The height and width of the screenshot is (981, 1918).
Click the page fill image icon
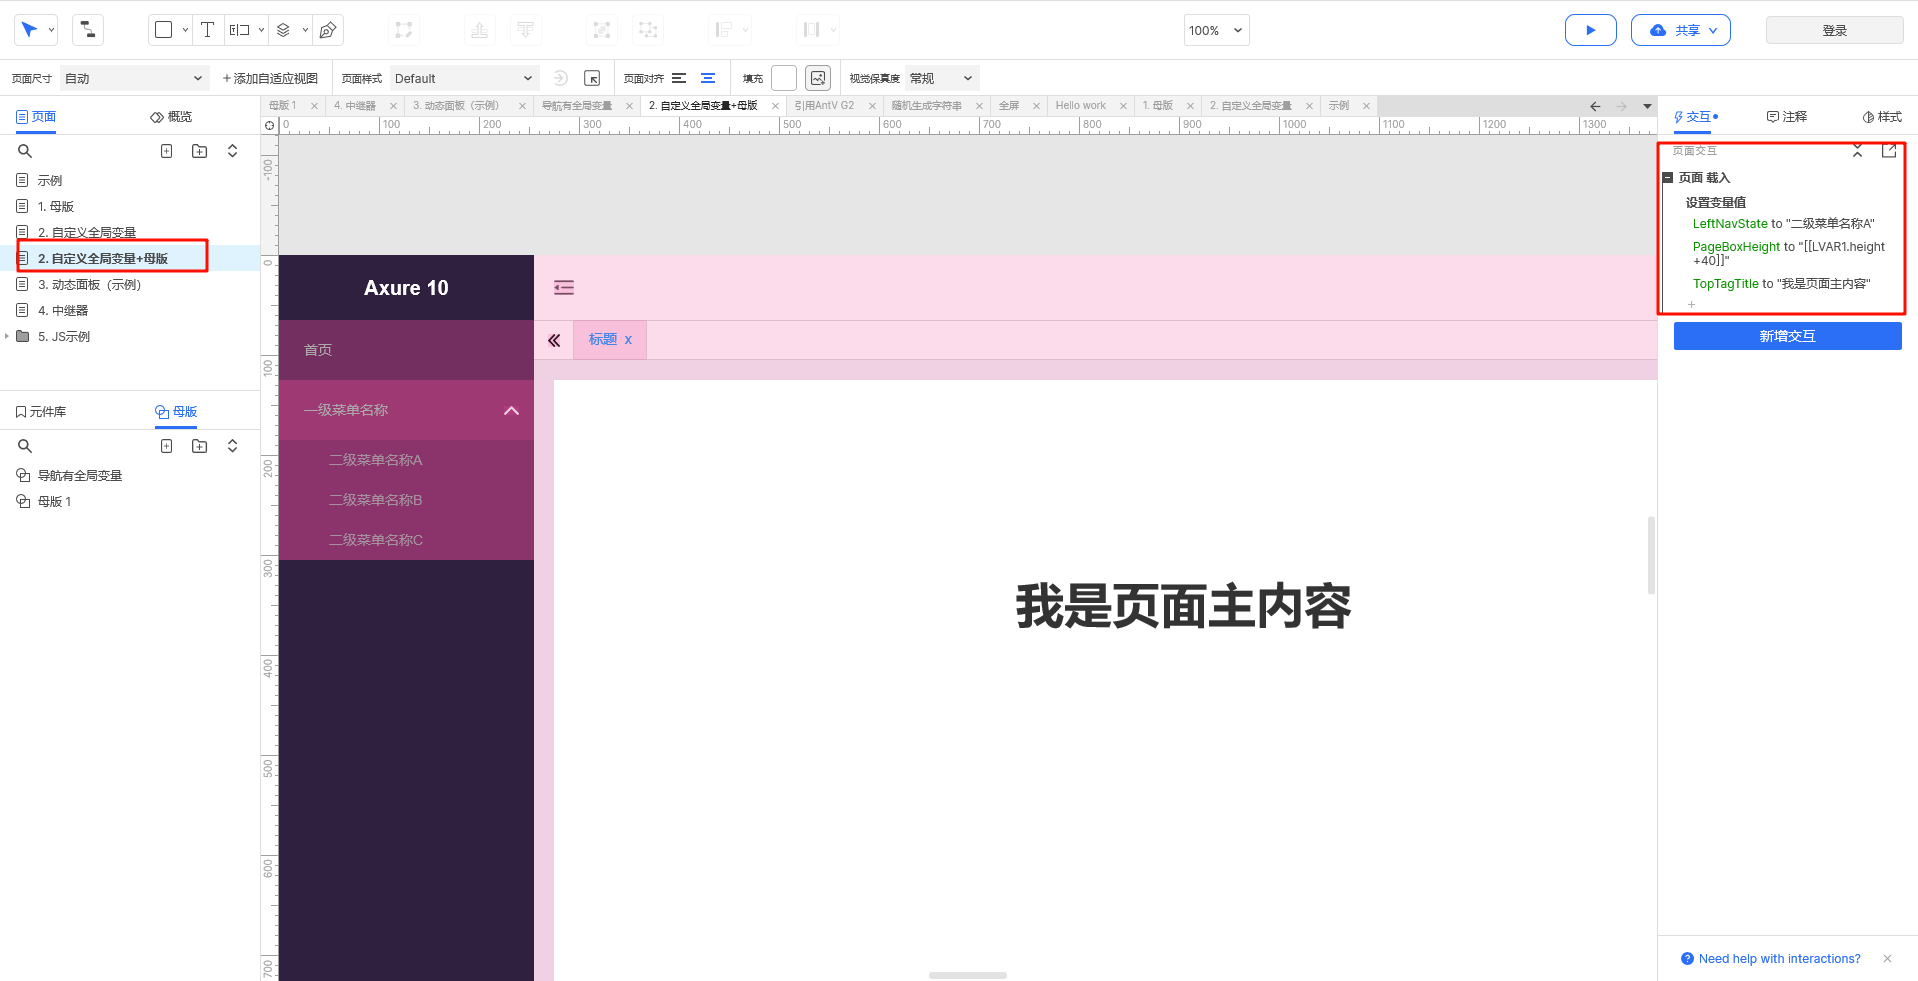(818, 78)
